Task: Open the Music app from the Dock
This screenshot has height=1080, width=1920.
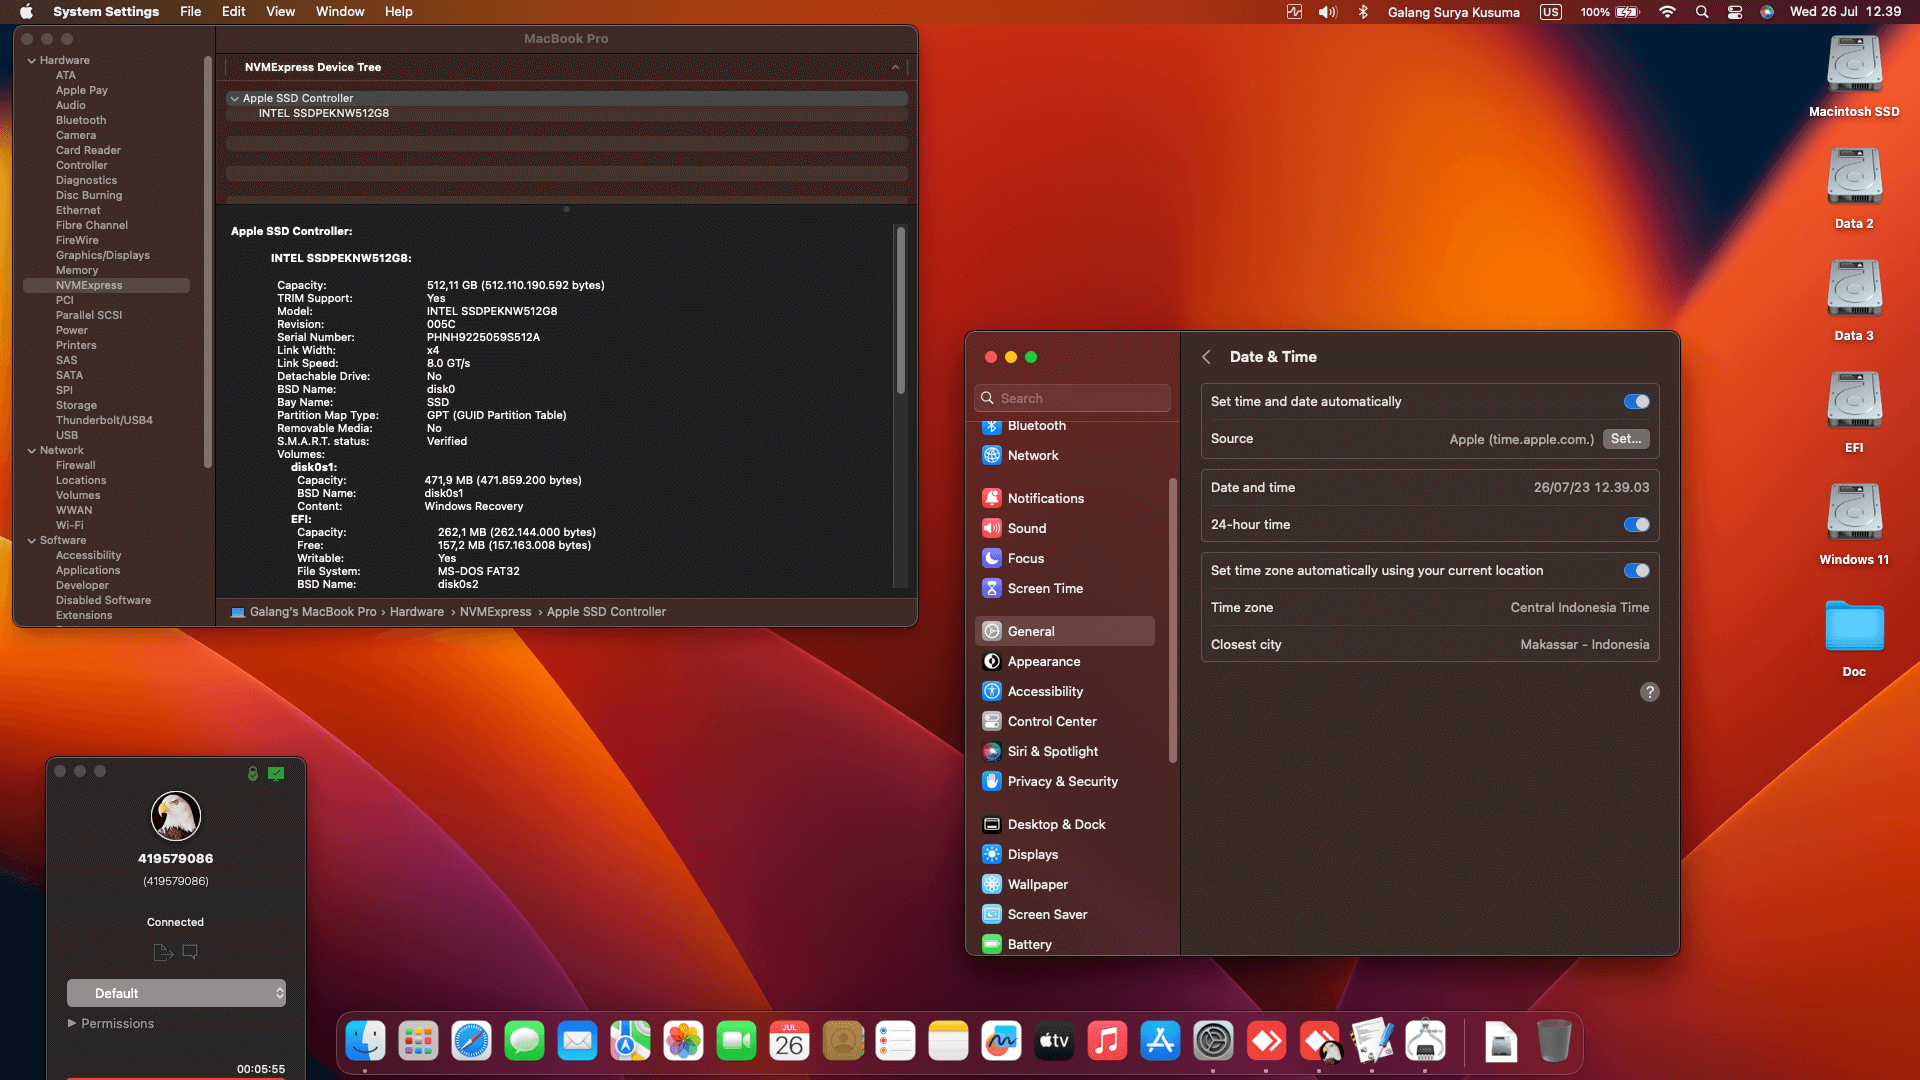Action: [1107, 1040]
